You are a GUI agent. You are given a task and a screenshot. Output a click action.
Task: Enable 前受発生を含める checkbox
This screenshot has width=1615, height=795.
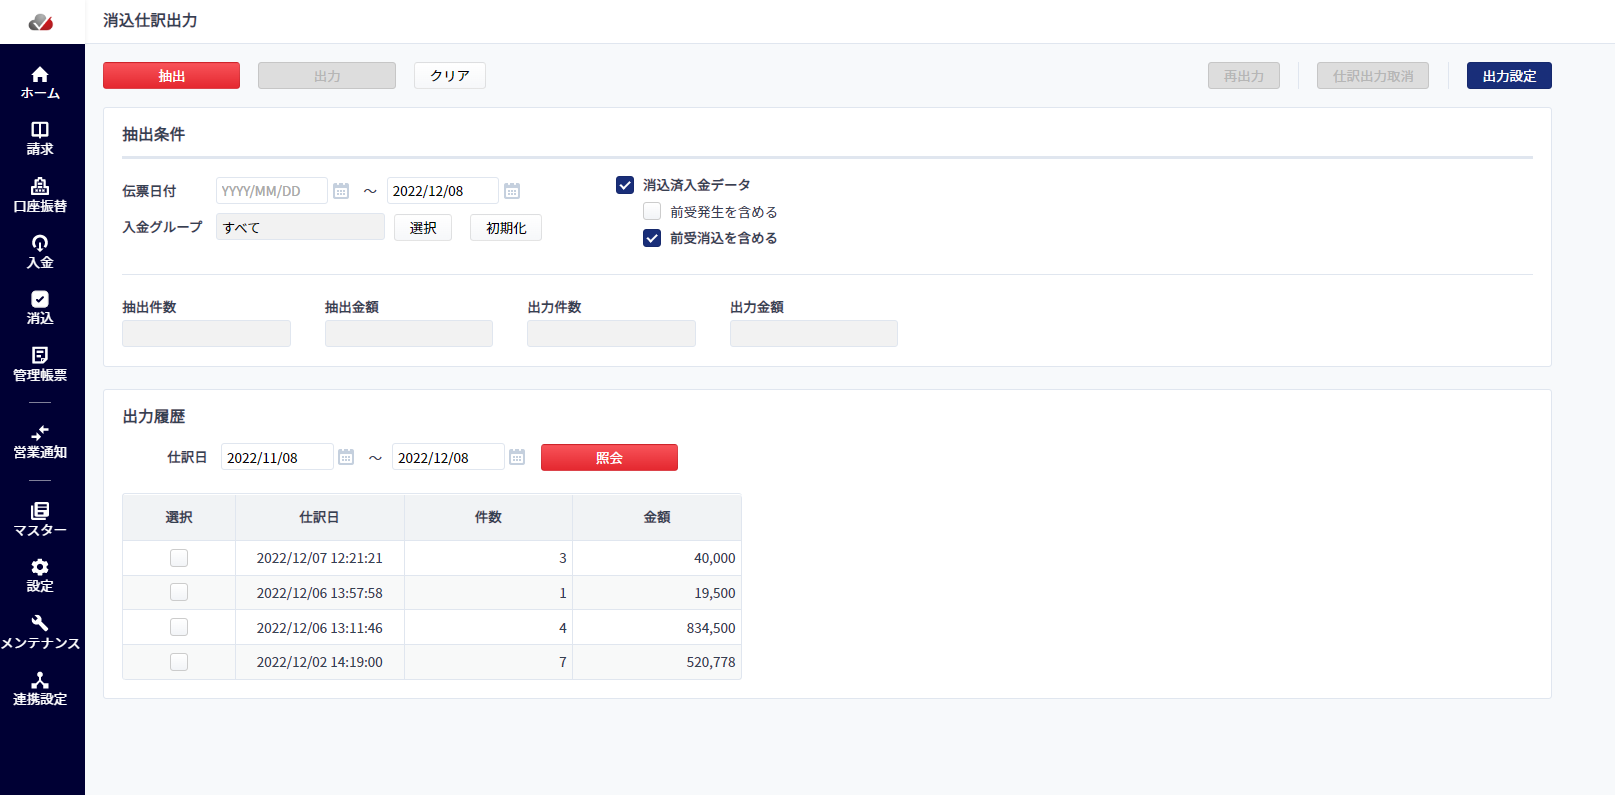click(652, 211)
